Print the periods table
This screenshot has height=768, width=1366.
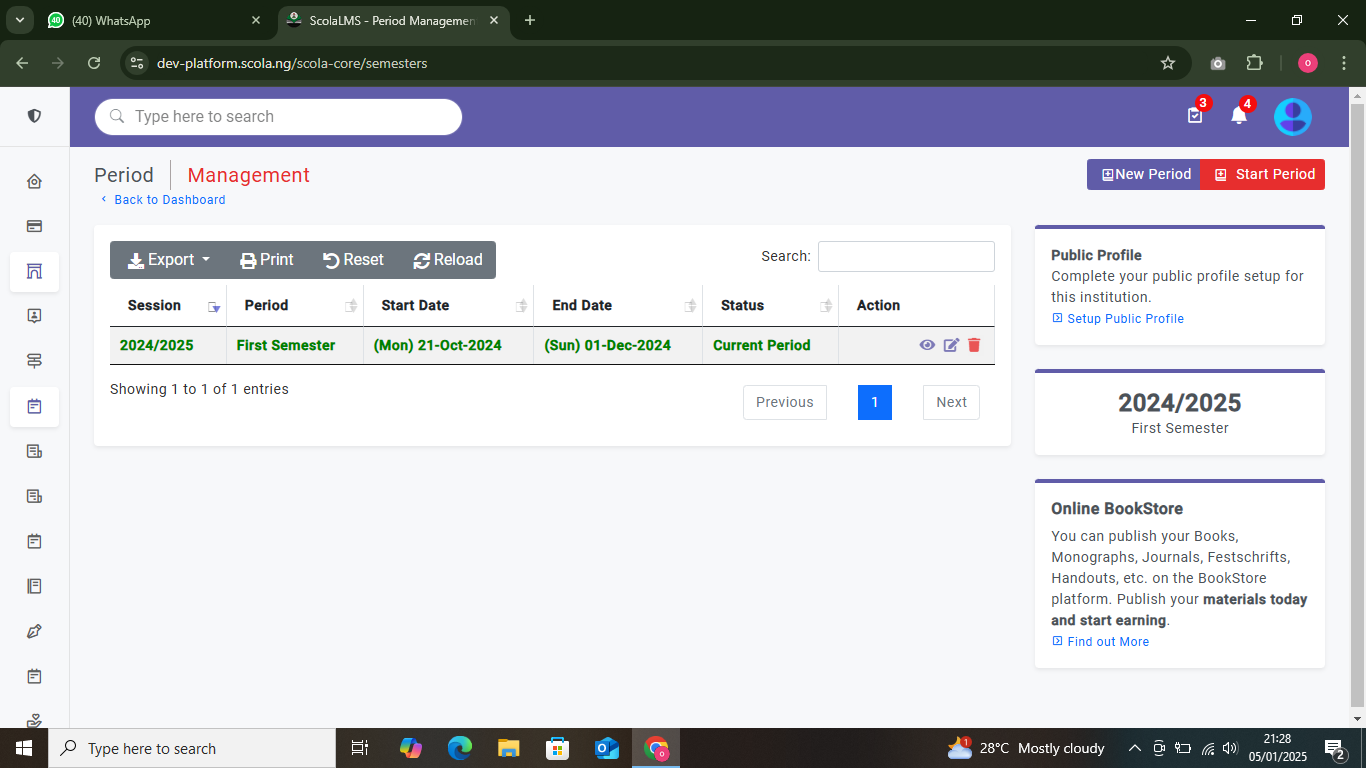tap(267, 260)
